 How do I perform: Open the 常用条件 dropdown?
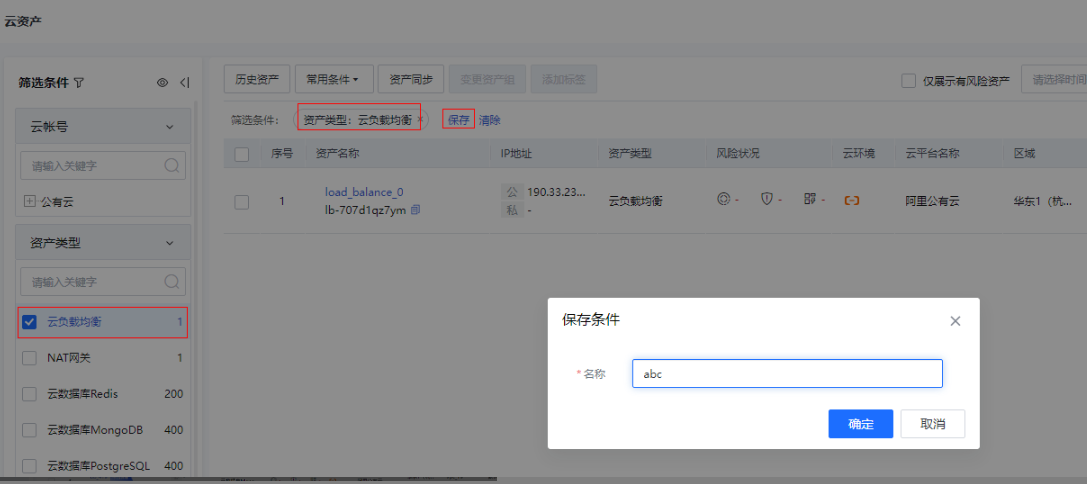click(x=333, y=79)
